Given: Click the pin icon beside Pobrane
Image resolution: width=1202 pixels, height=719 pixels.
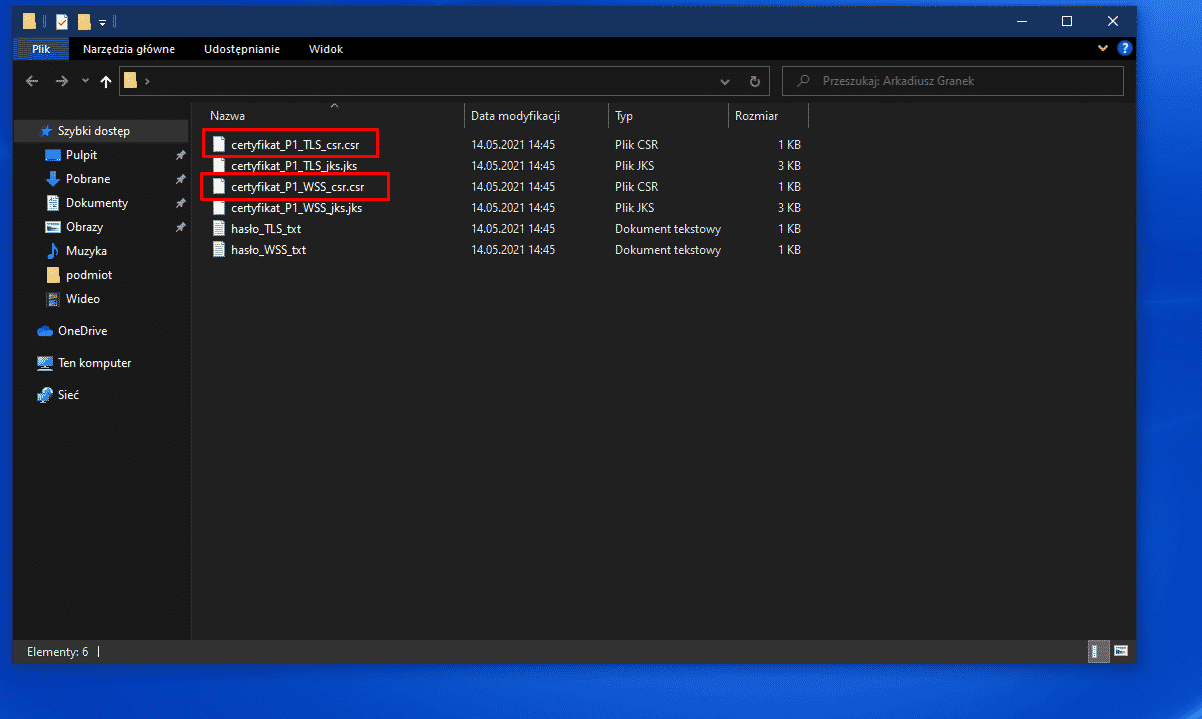Looking at the screenshot, I should [x=180, y=179].
